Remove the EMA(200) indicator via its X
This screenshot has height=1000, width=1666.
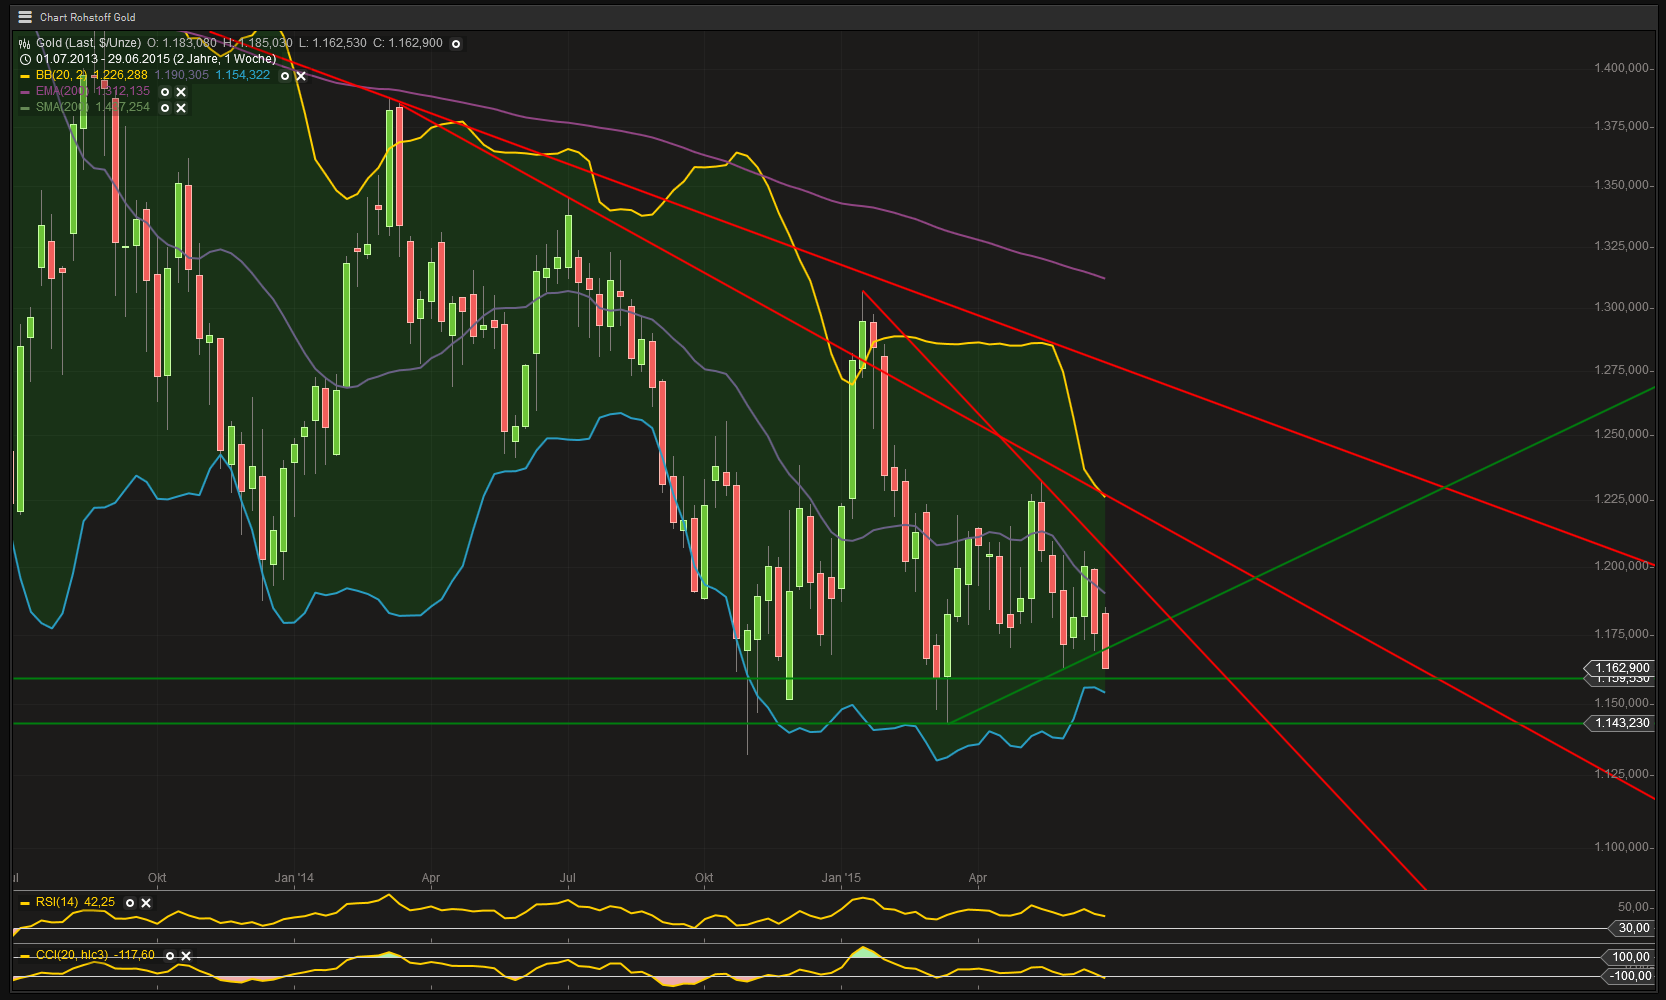coord(180,92)
